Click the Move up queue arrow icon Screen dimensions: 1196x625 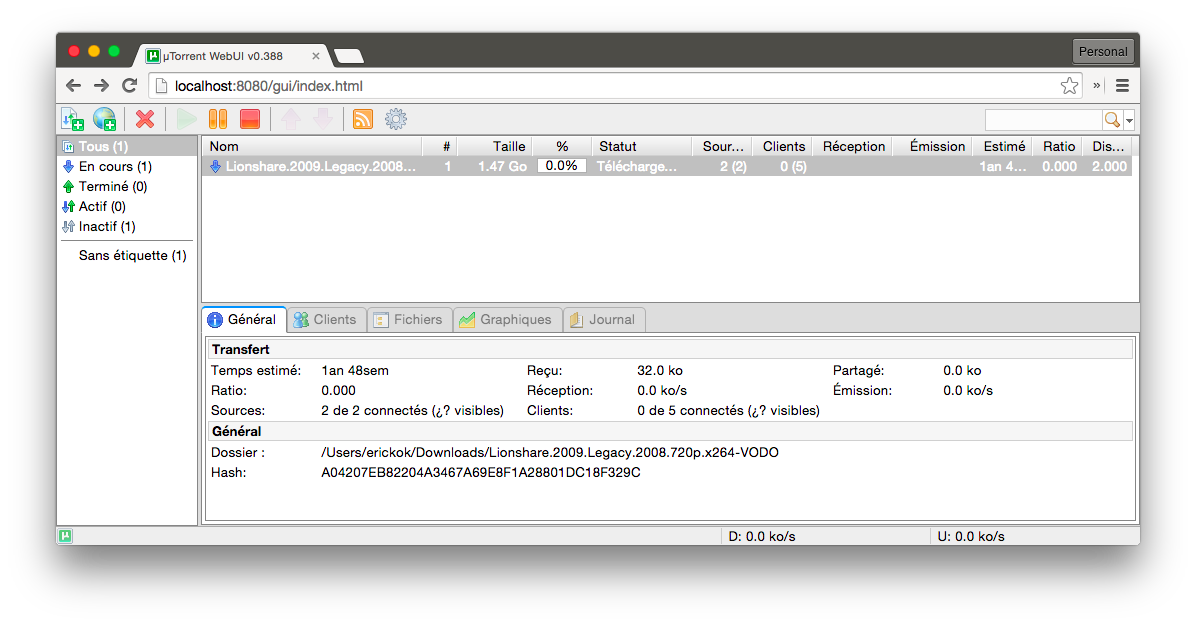pos(291,119)
